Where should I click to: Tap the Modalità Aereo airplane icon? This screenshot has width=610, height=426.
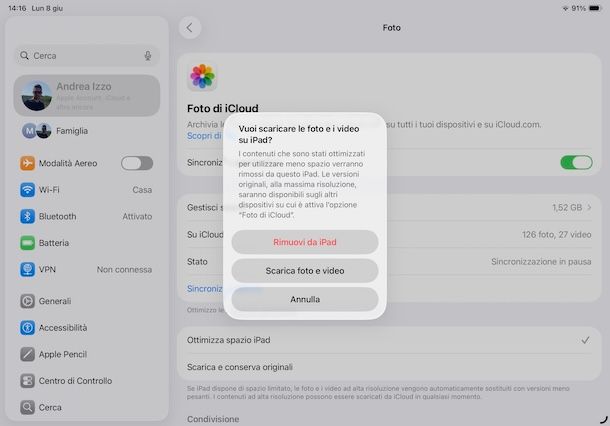point(27,163)
